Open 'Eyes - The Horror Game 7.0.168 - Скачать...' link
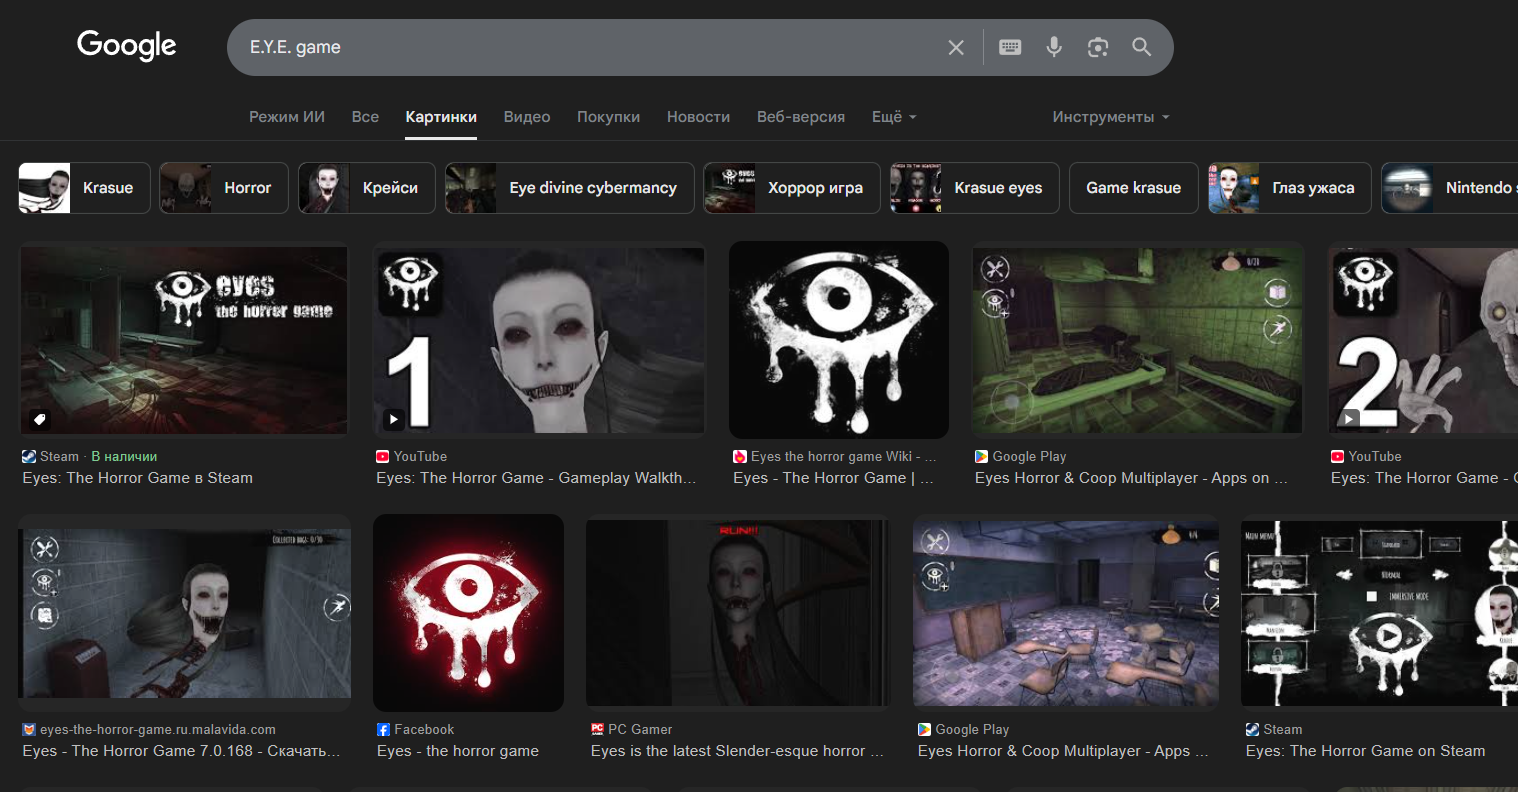 tap(182, 751)
